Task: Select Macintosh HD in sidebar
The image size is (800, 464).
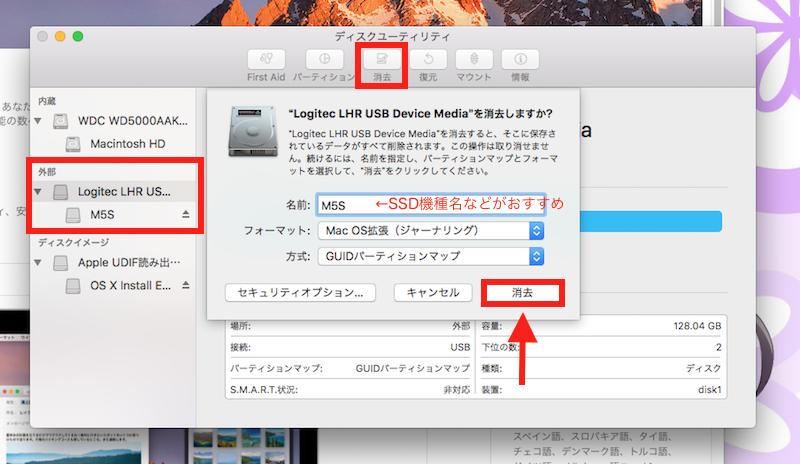Action: point(127,143)
